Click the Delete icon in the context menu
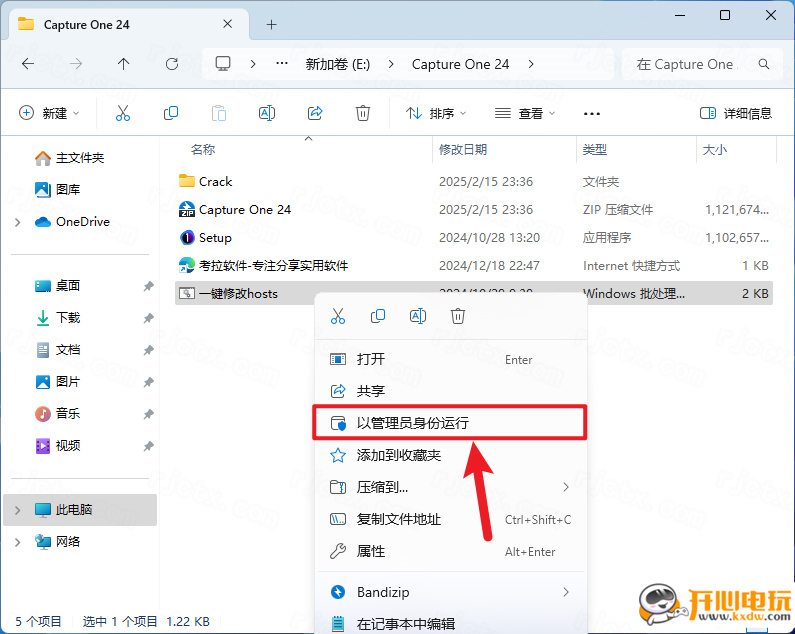 coord(457,316)
